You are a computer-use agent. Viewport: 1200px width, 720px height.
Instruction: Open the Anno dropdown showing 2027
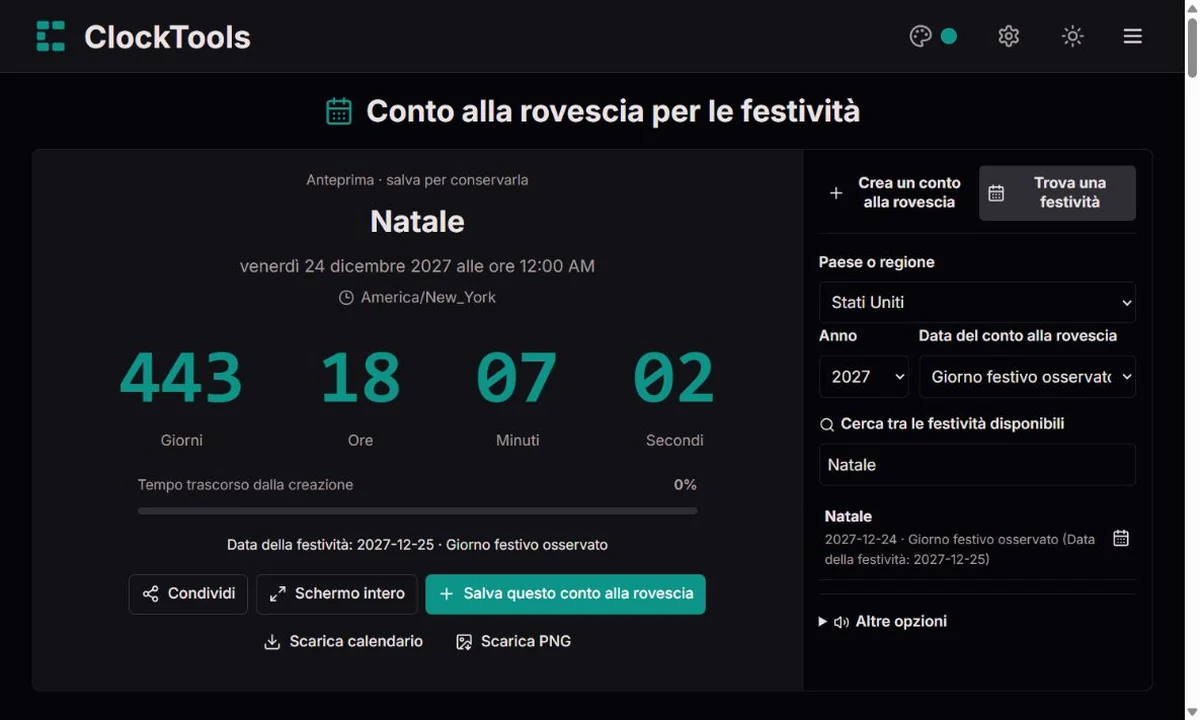[864, 377]
